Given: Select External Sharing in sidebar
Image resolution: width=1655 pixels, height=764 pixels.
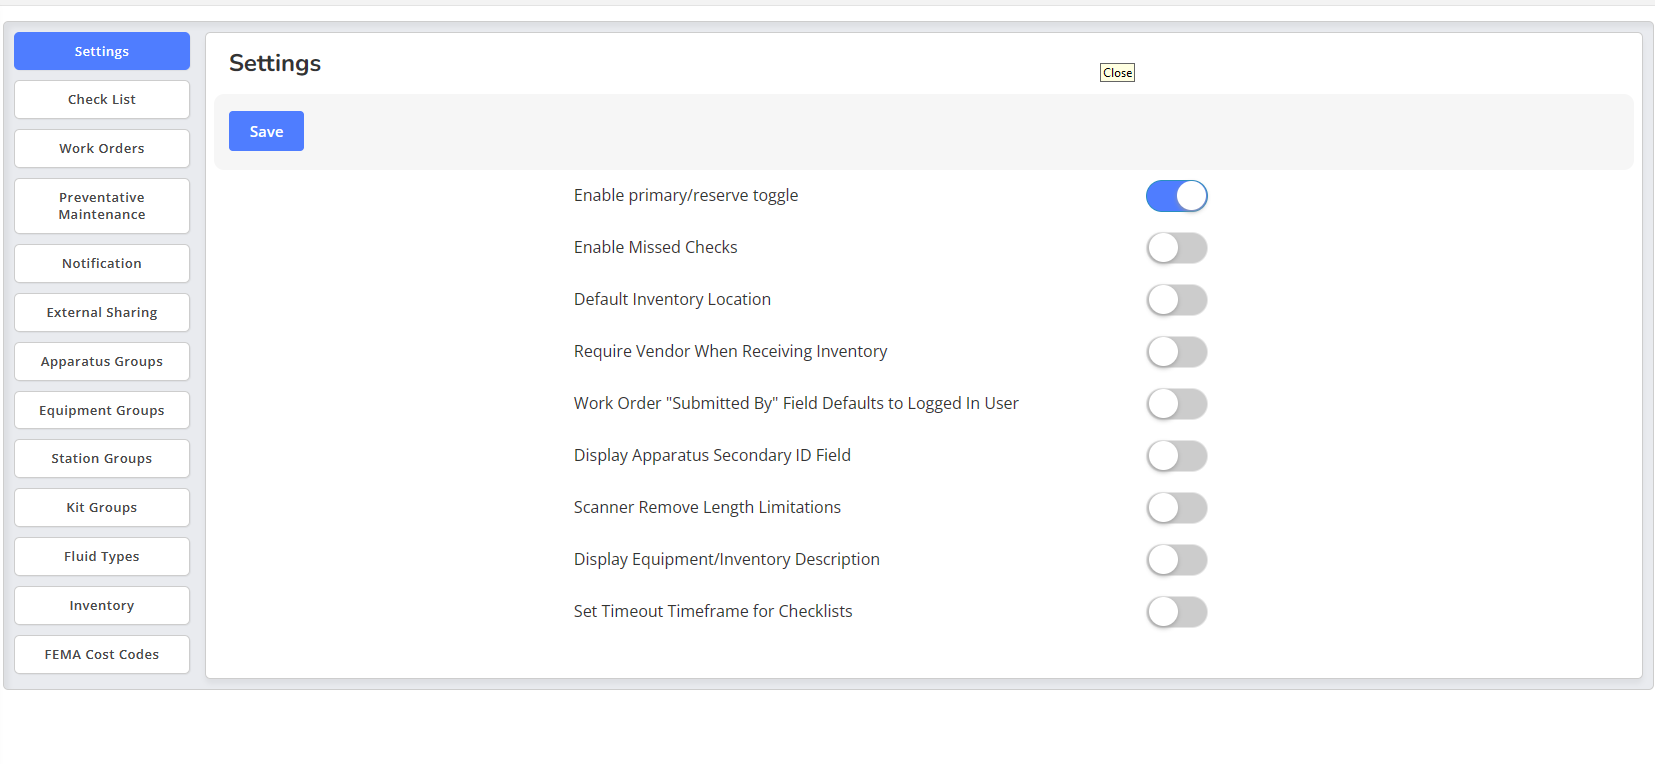Looking at the screenshot, I should point(102,313).
